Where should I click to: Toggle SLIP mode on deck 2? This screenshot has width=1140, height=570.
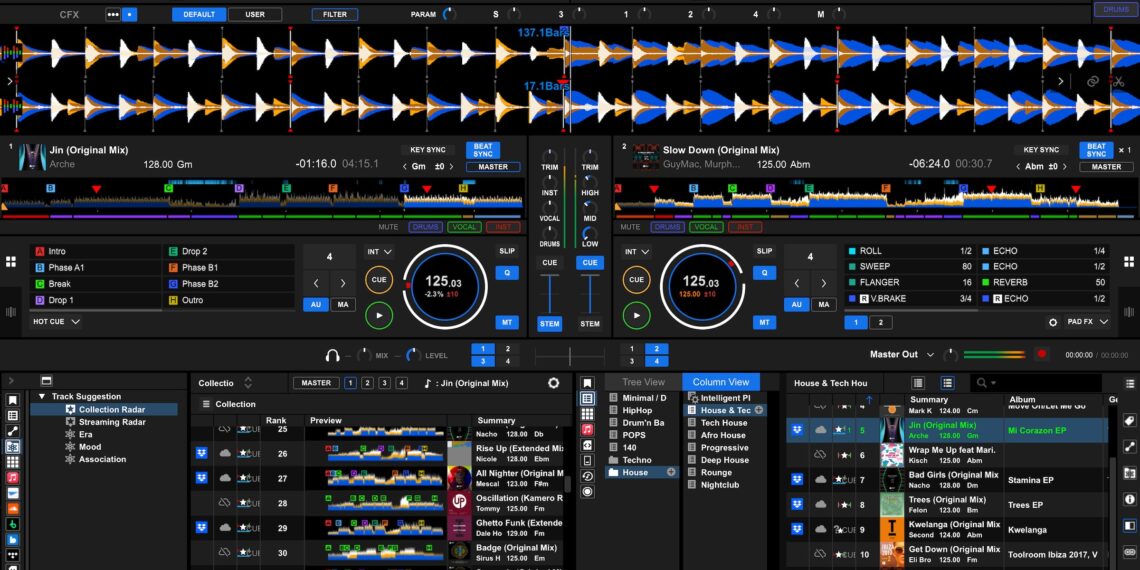coord(765,251)
